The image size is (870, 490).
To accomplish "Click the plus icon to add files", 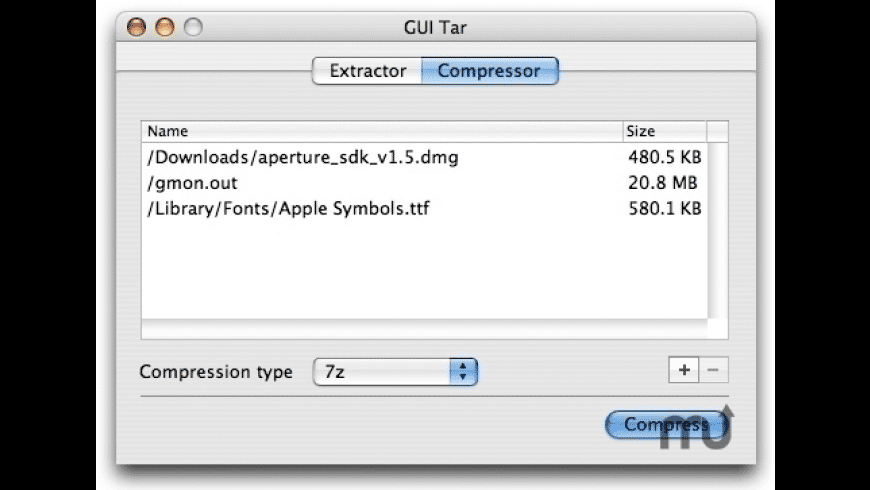I will coord(684,370).
